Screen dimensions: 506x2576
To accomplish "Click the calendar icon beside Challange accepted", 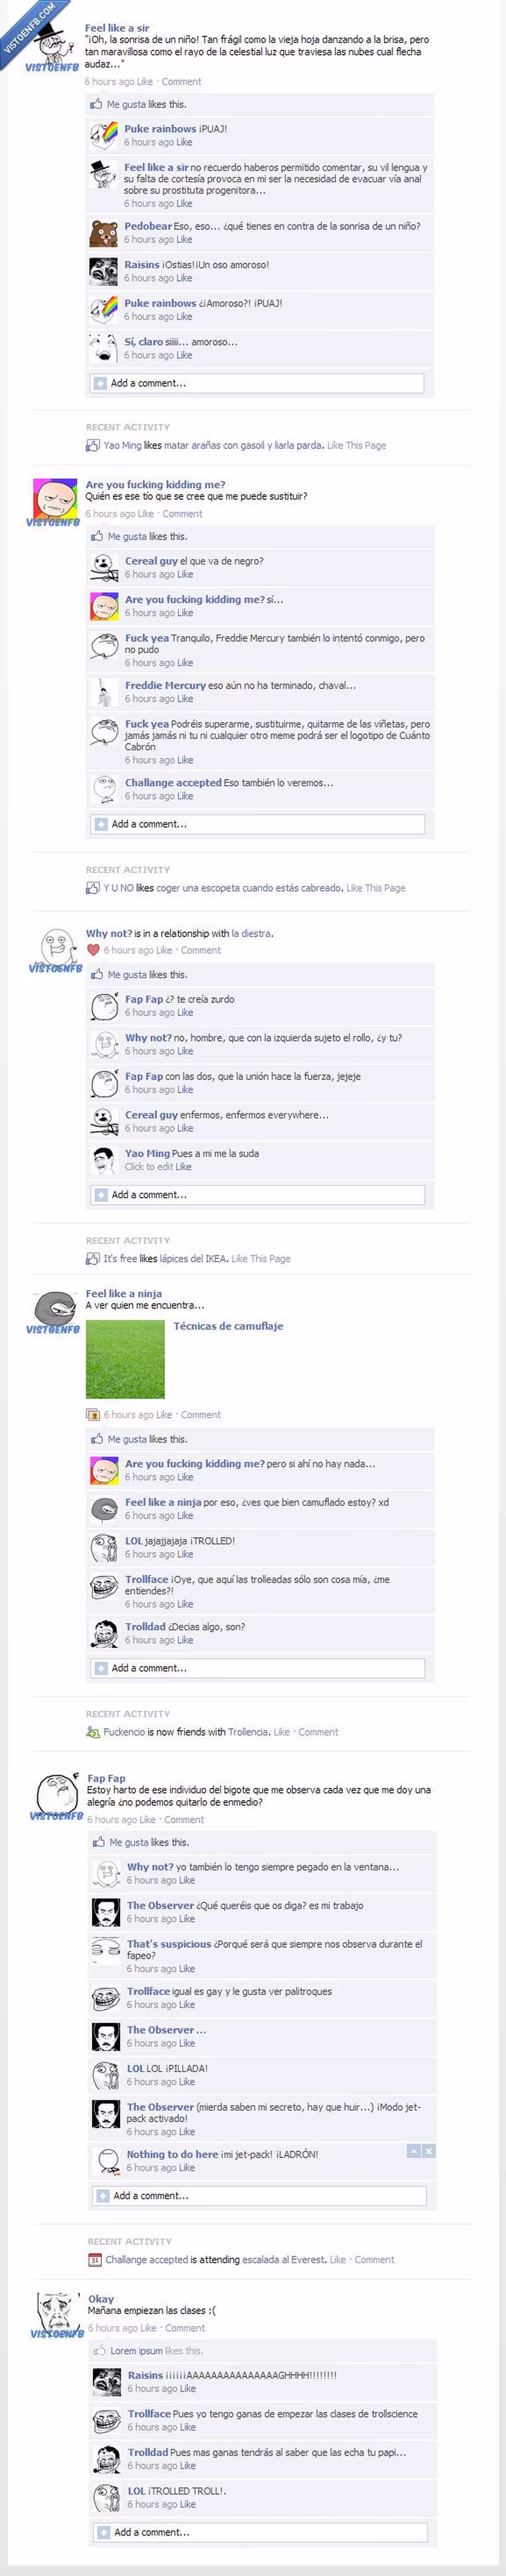I will pos(94,2259).
